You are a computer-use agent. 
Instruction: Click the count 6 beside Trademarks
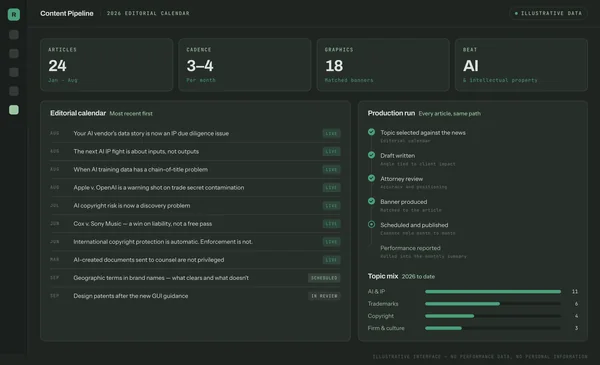(x=576, y=304)
